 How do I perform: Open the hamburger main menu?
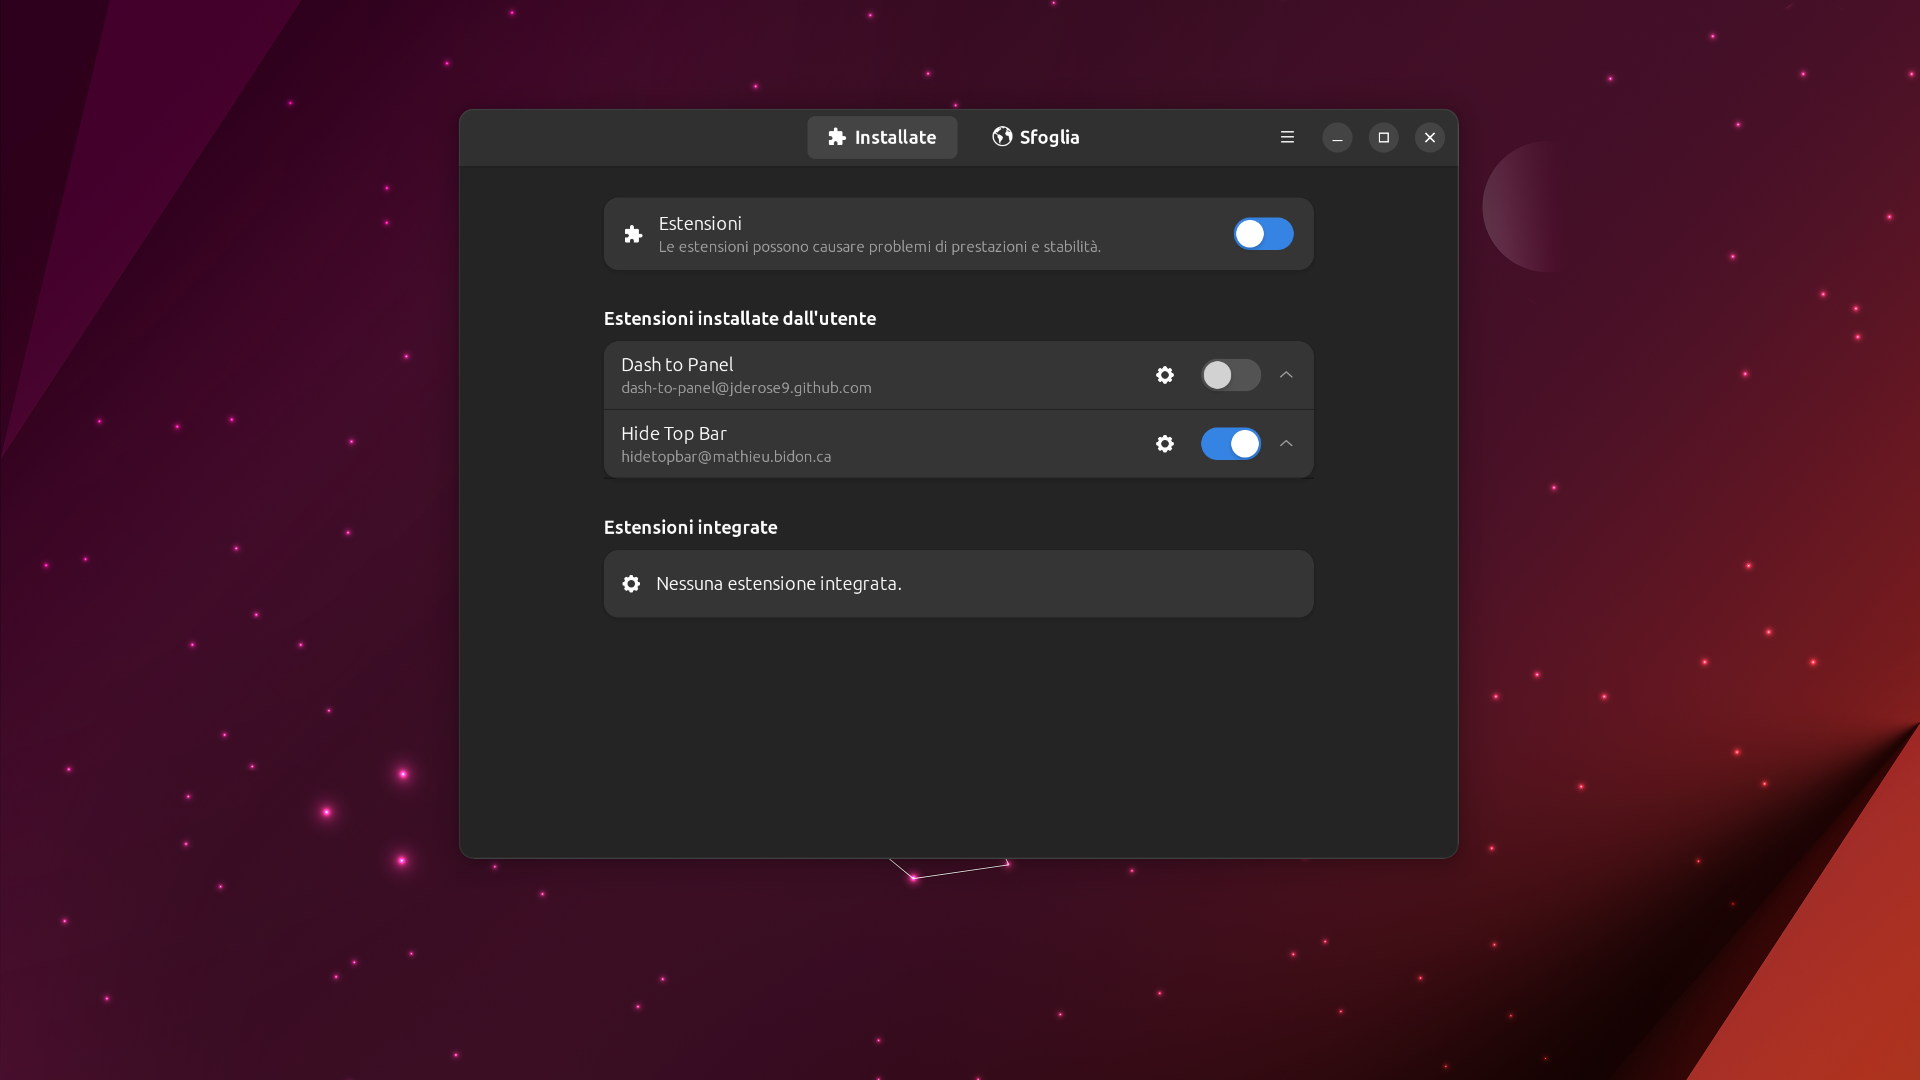click(x=1287, y=137)
